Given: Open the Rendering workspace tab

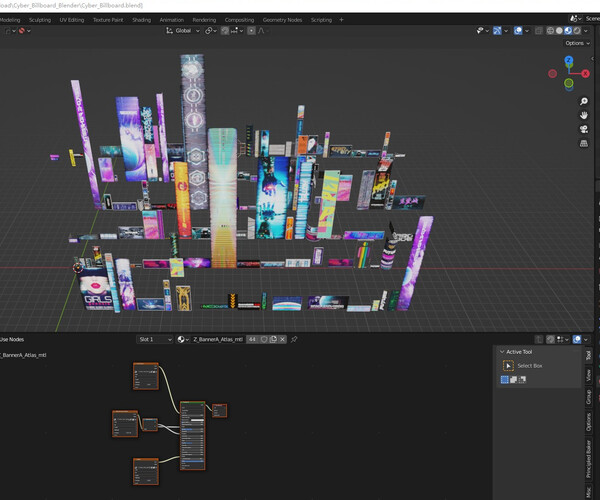Looking at the screenshot, I should point(204,20).
